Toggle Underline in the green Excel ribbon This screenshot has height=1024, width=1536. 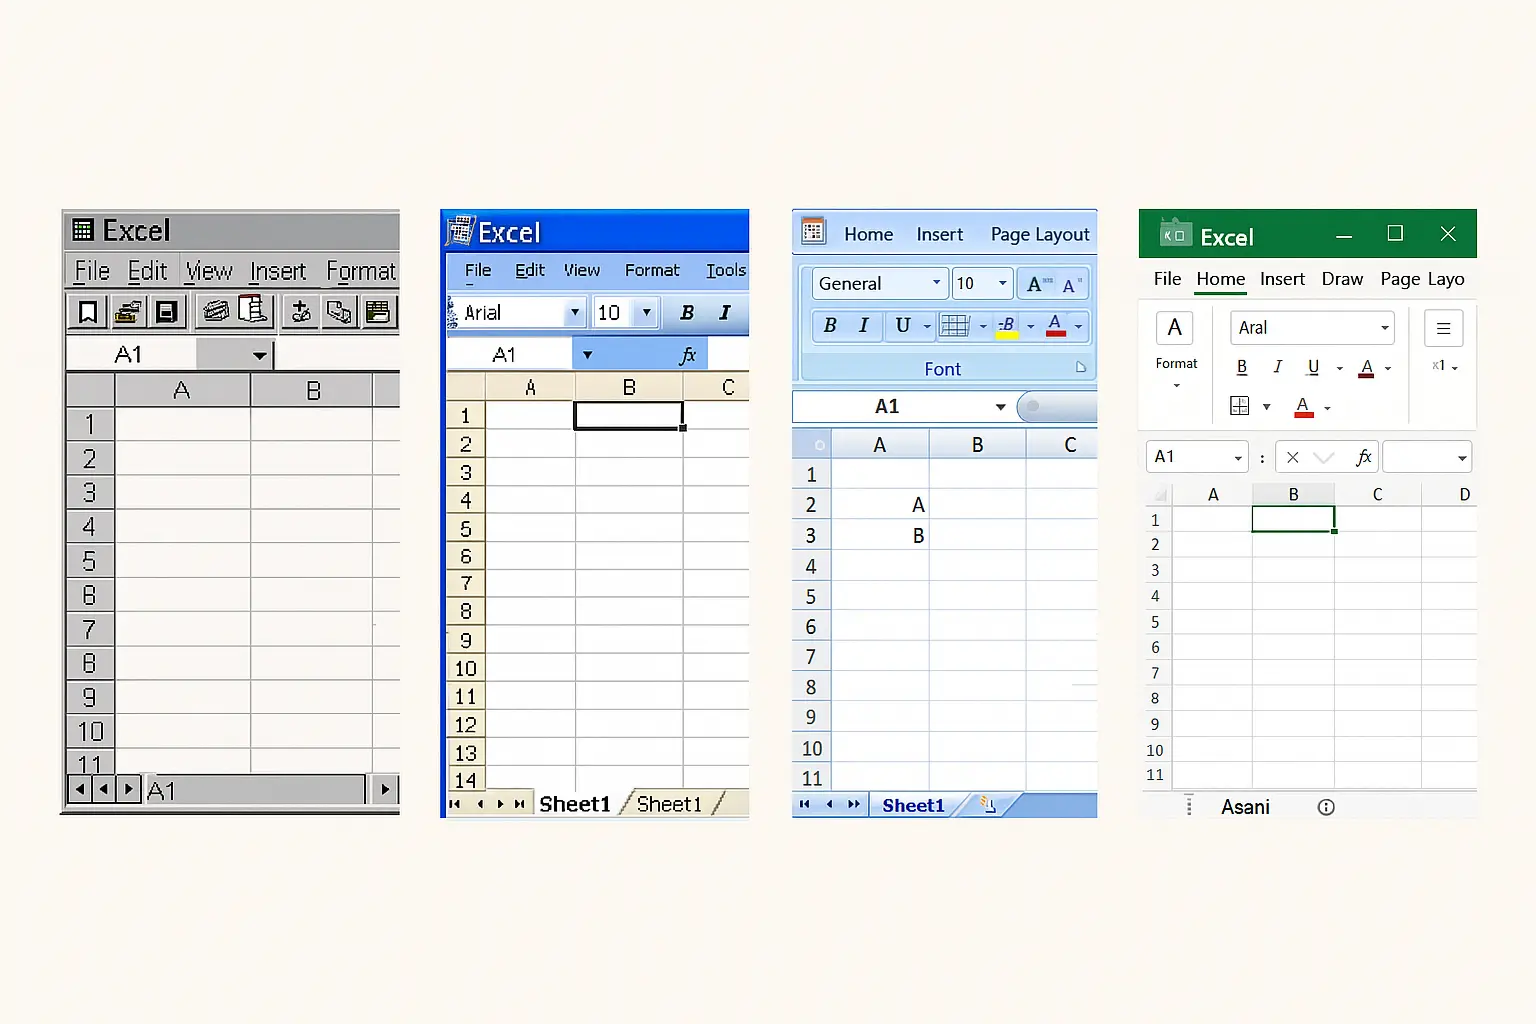pos(1313,367)
